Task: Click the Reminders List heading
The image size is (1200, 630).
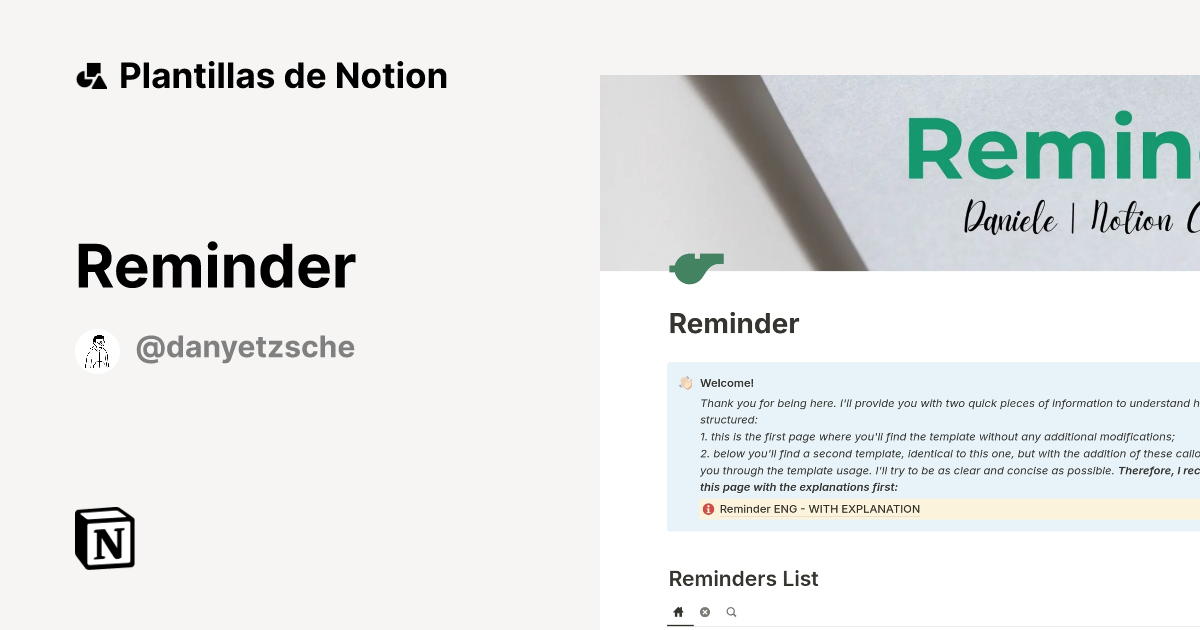Action: tap(743, 579)
